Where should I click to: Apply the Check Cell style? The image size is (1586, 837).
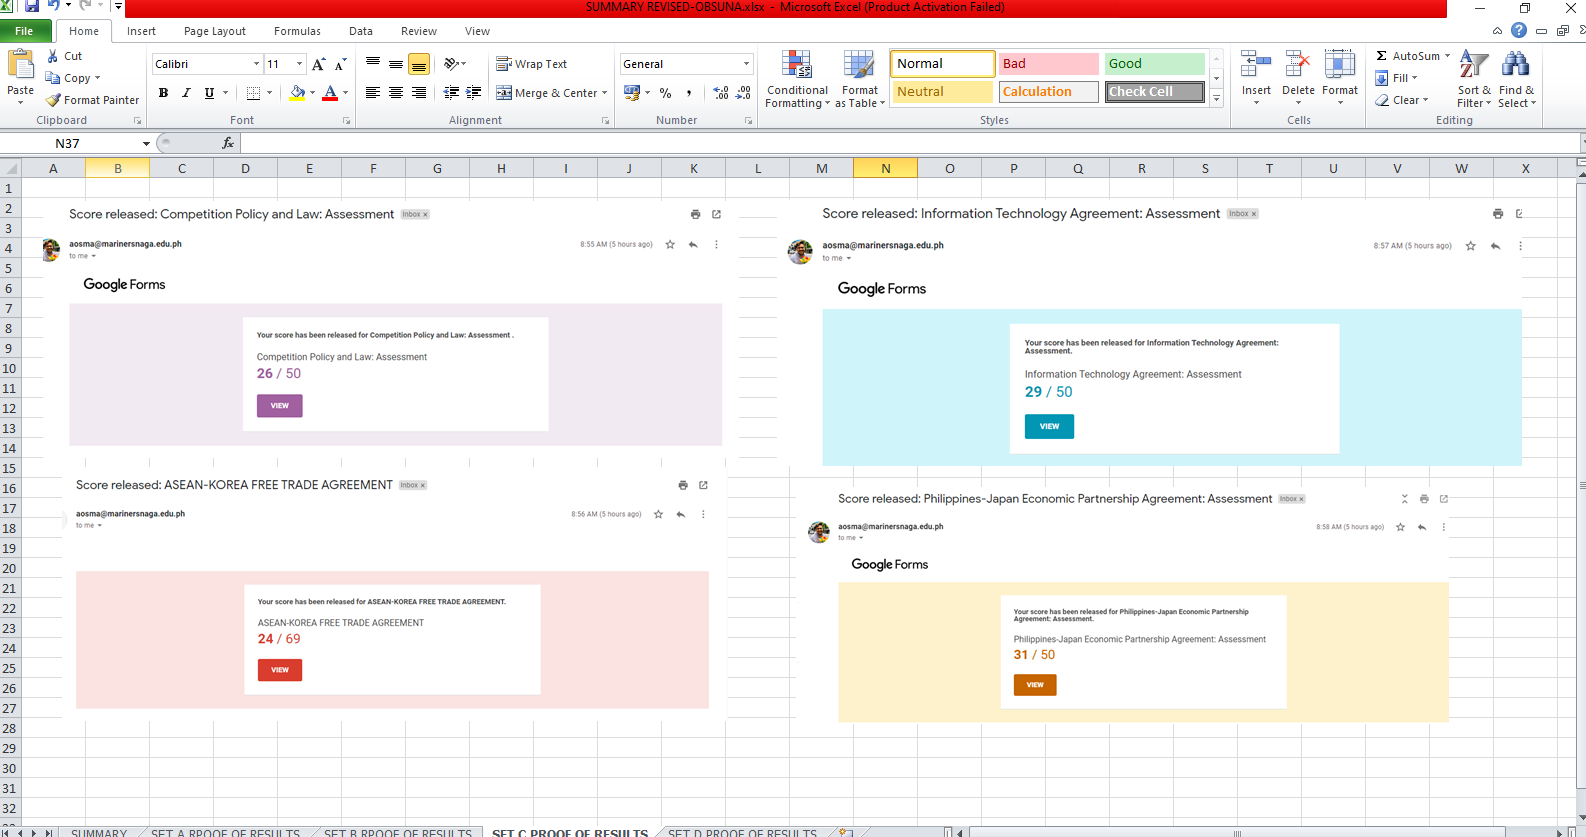(x=1154, y=92)
